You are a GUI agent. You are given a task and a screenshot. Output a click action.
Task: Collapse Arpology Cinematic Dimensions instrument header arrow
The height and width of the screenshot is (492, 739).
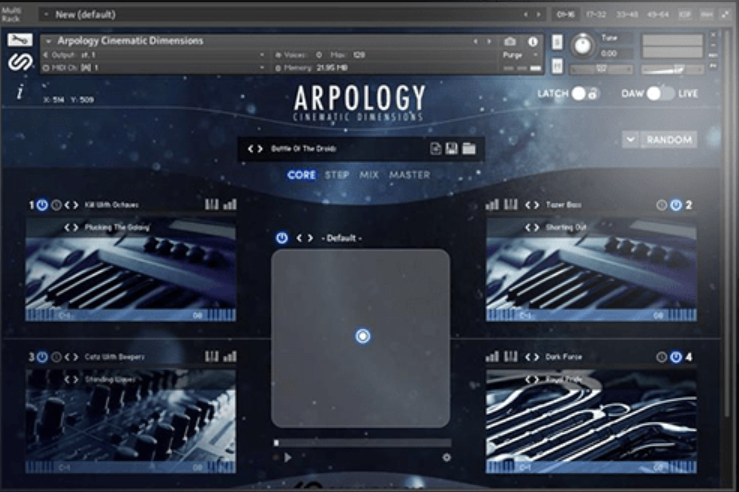(x=48, y=41)
